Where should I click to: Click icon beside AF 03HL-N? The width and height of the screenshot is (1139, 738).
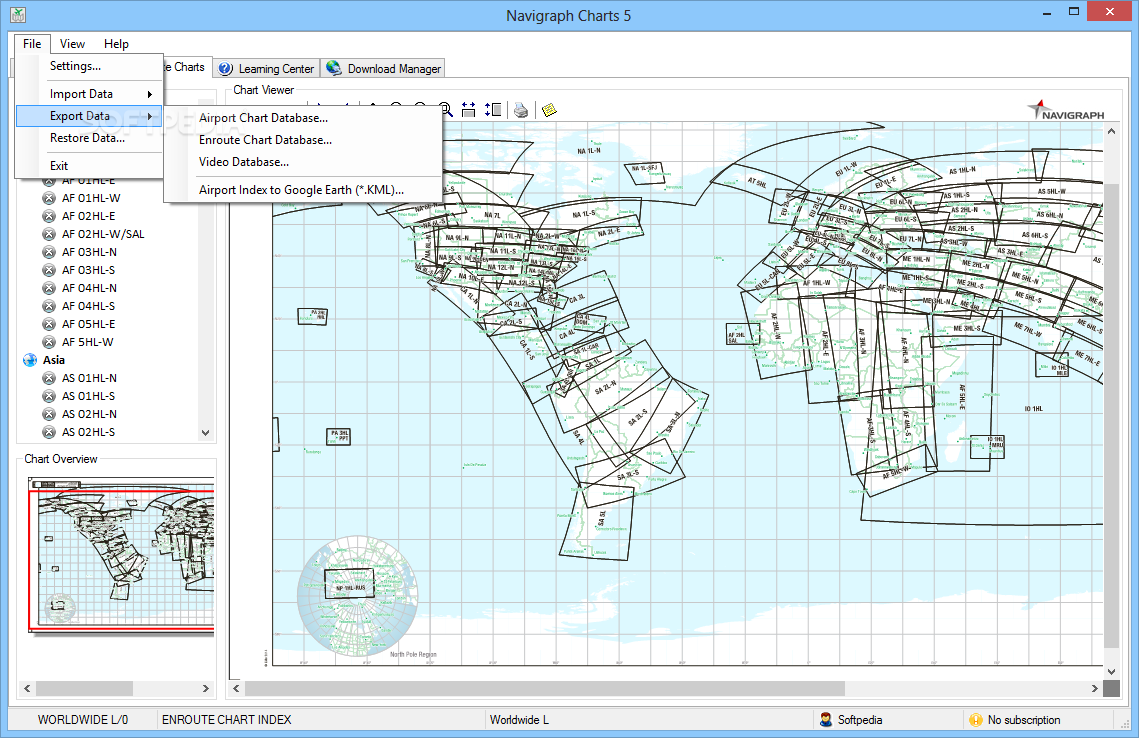tap(49, 252)
